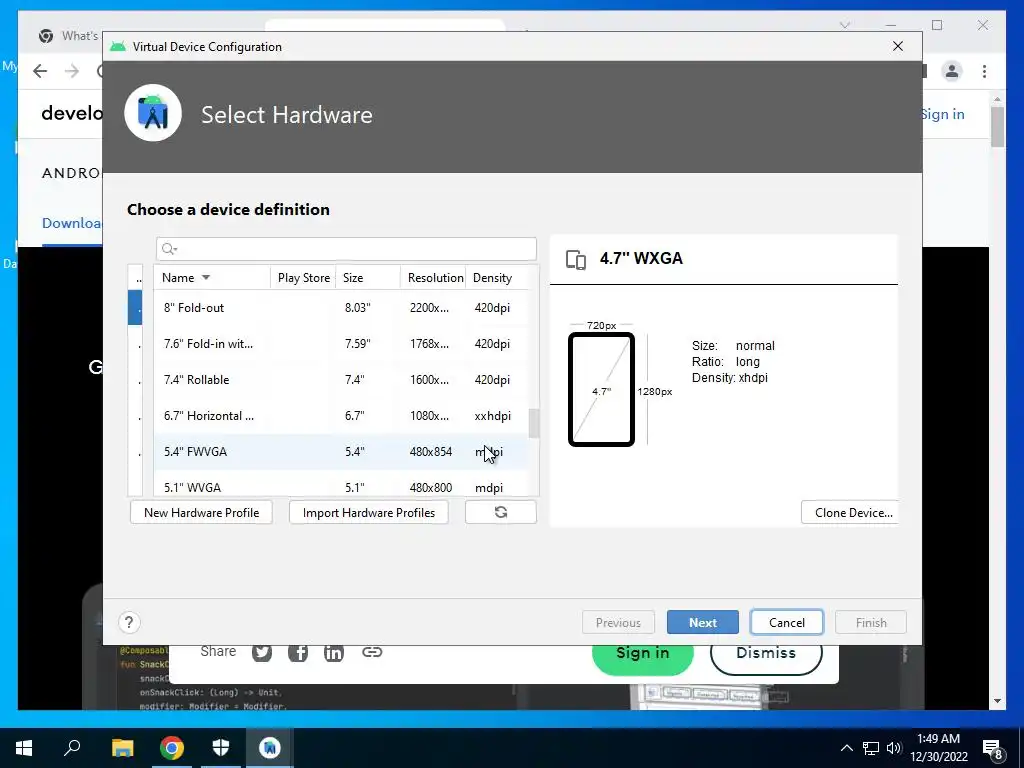Select the 5.4" FWVGA device row
Viewport: 1024px width, 768px height.
pos(341,451)
